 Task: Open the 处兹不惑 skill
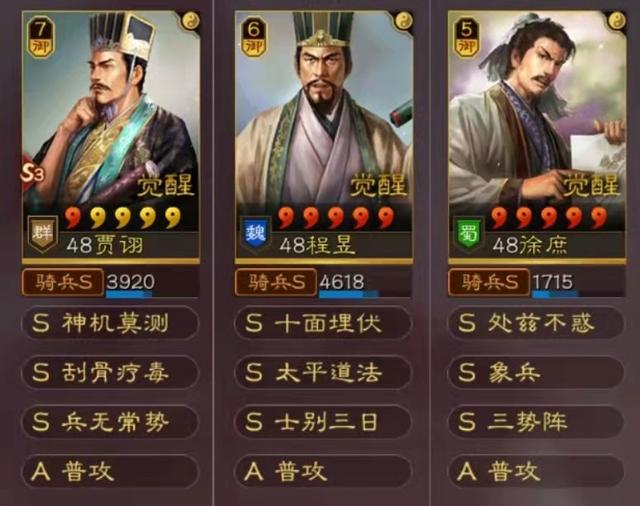tap(536, 323)
